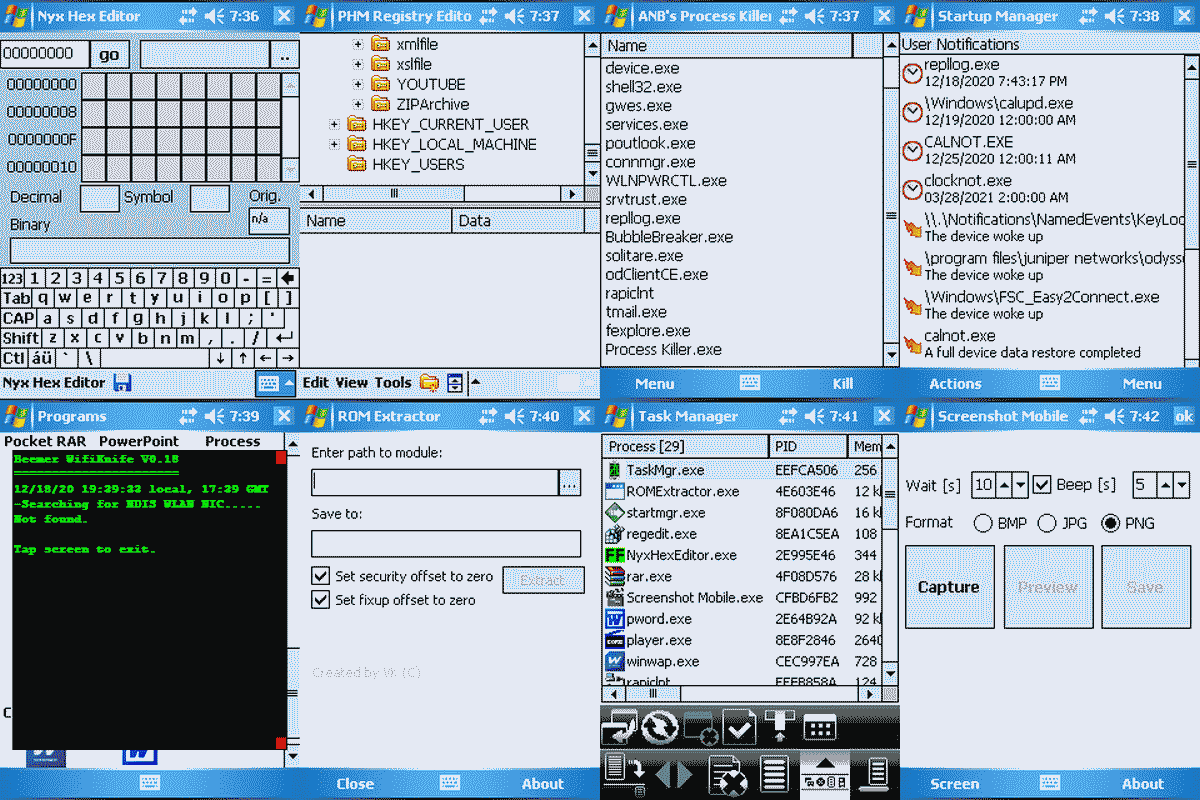Click the up-down arrows icon in the Registry Editor toolbar
The height and width of the screenshot is (800, 1200).
click(x=455, y=382)
